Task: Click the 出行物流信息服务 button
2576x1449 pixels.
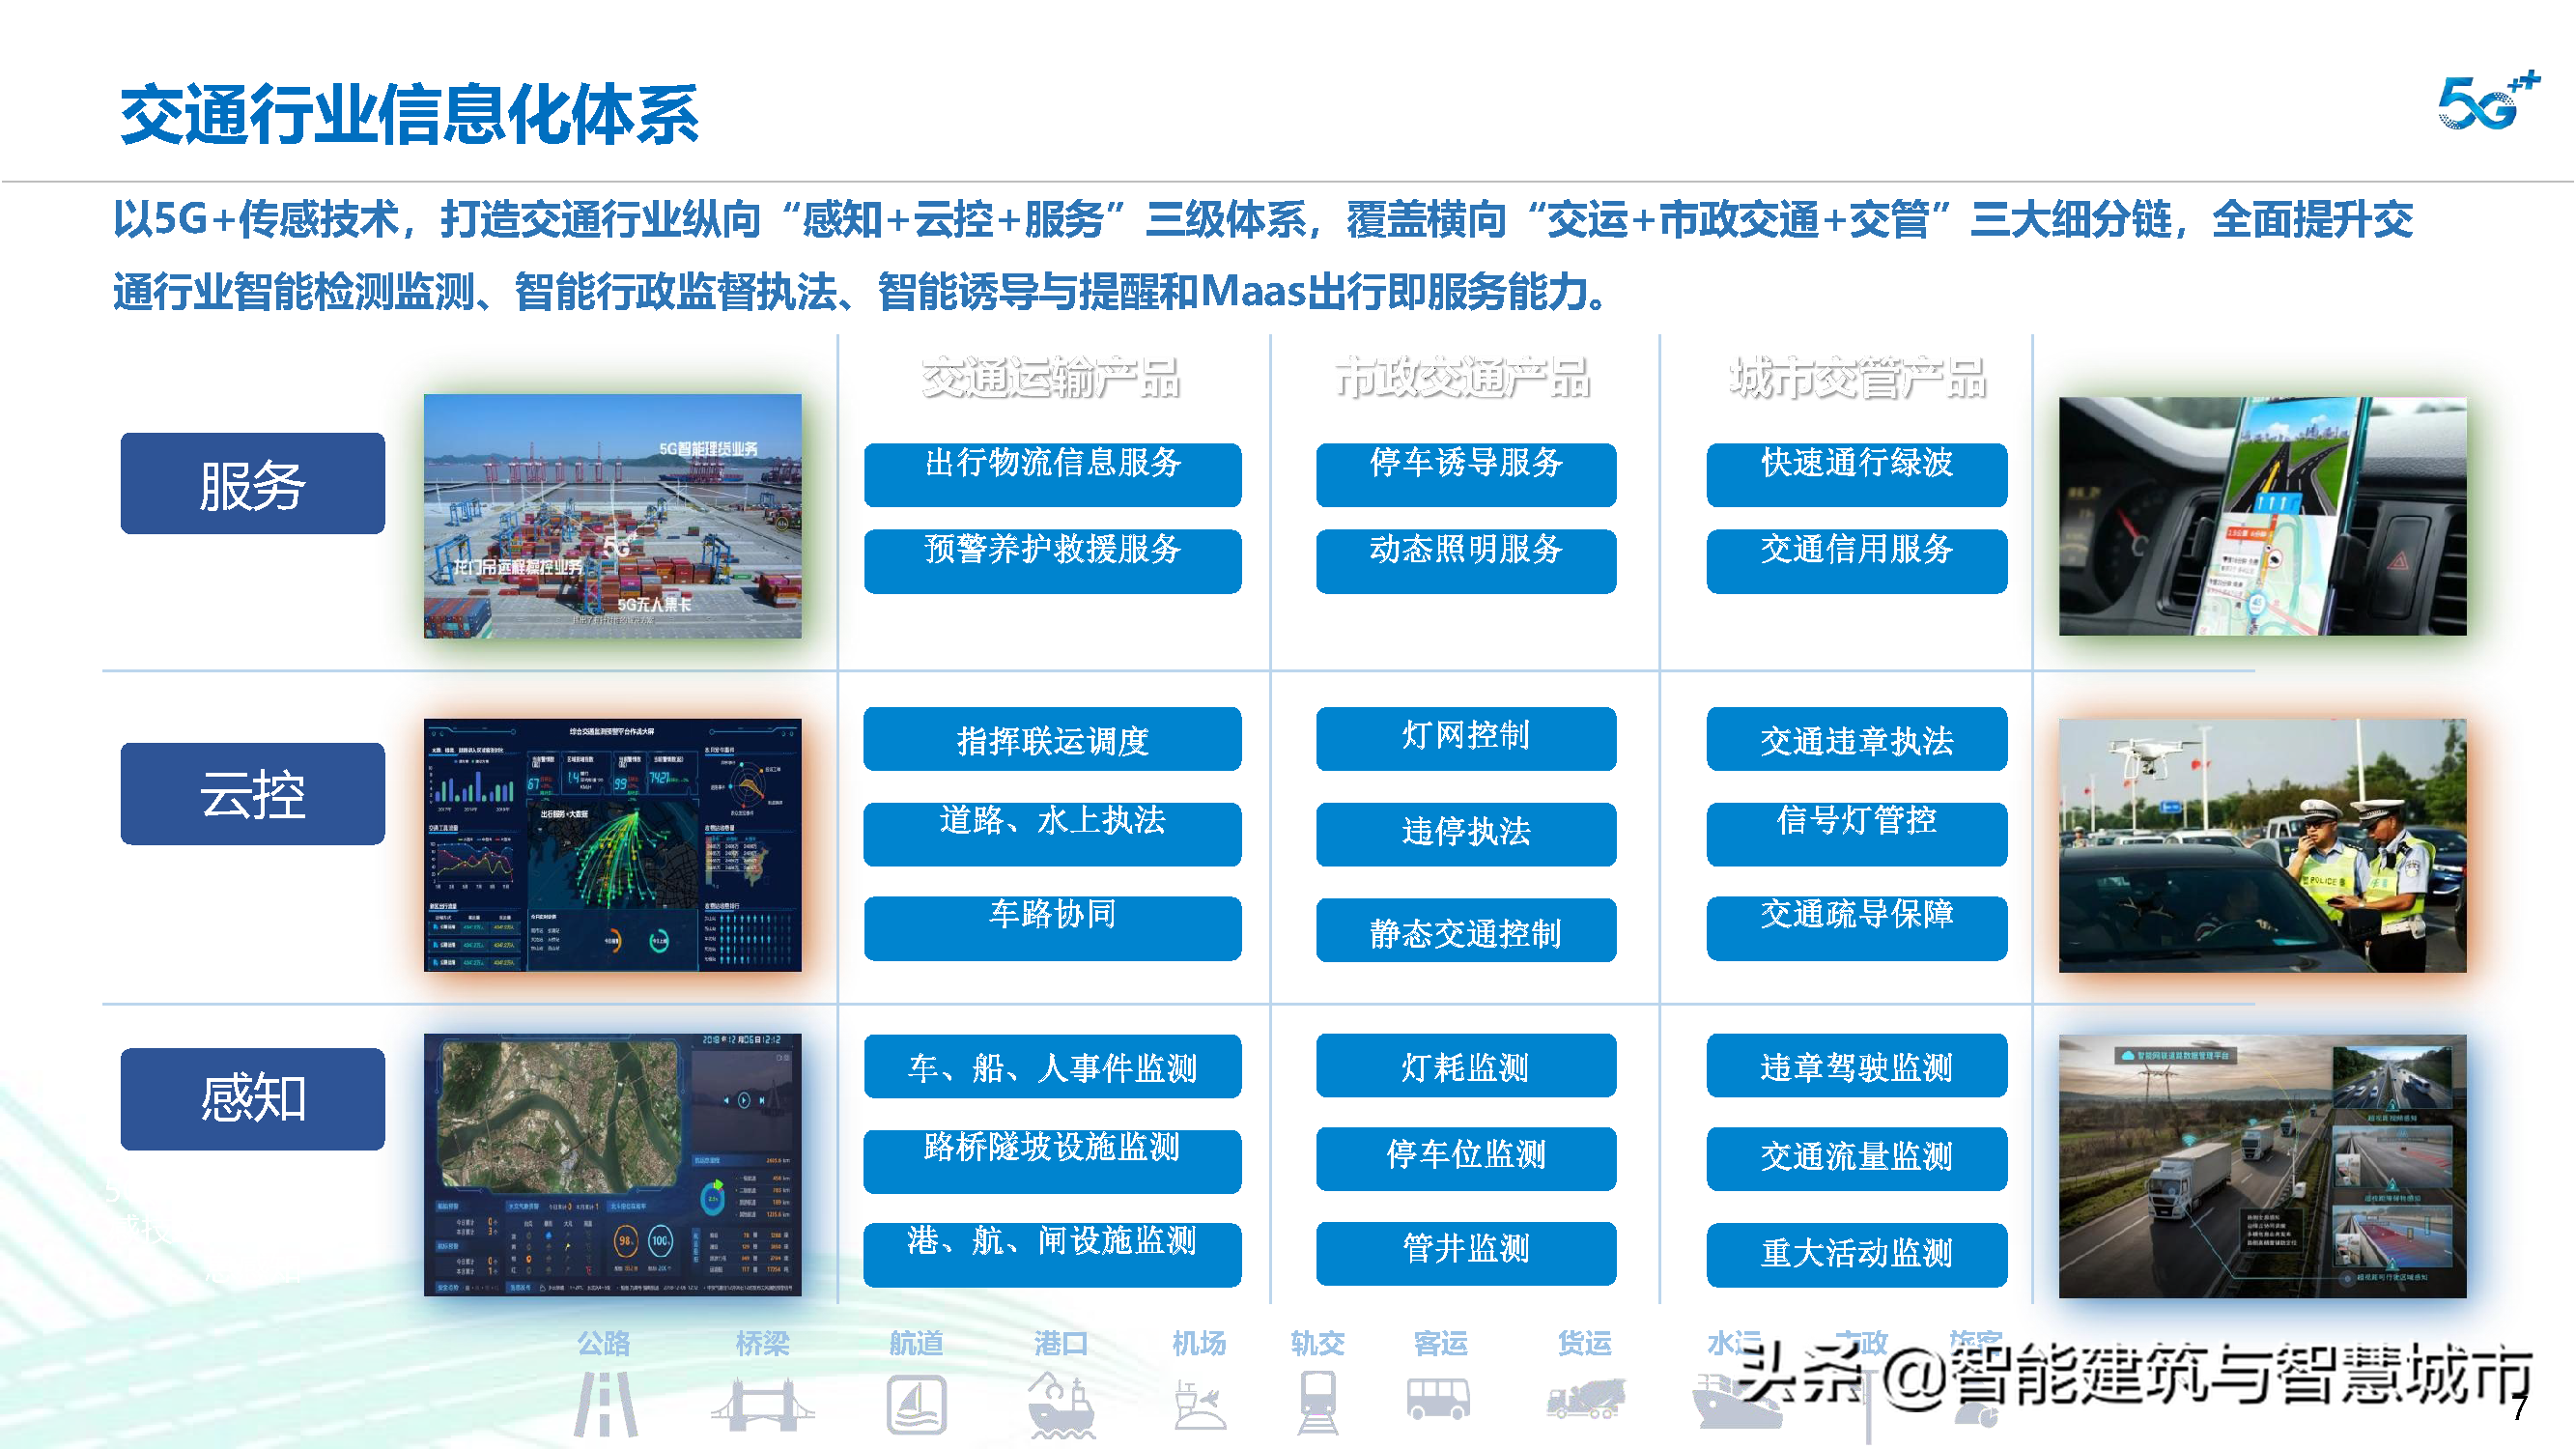Action: coord(1052,470)
